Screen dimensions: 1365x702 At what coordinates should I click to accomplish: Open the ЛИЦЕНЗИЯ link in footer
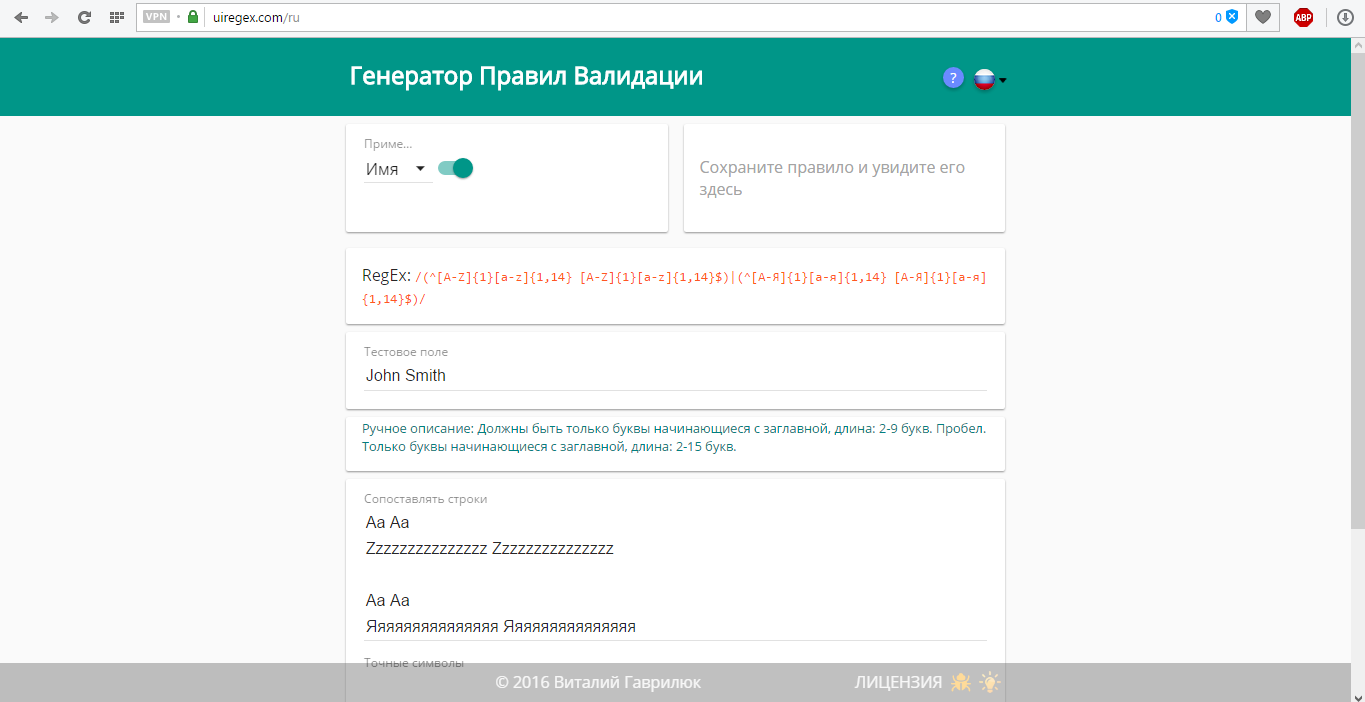click(897, 683)
